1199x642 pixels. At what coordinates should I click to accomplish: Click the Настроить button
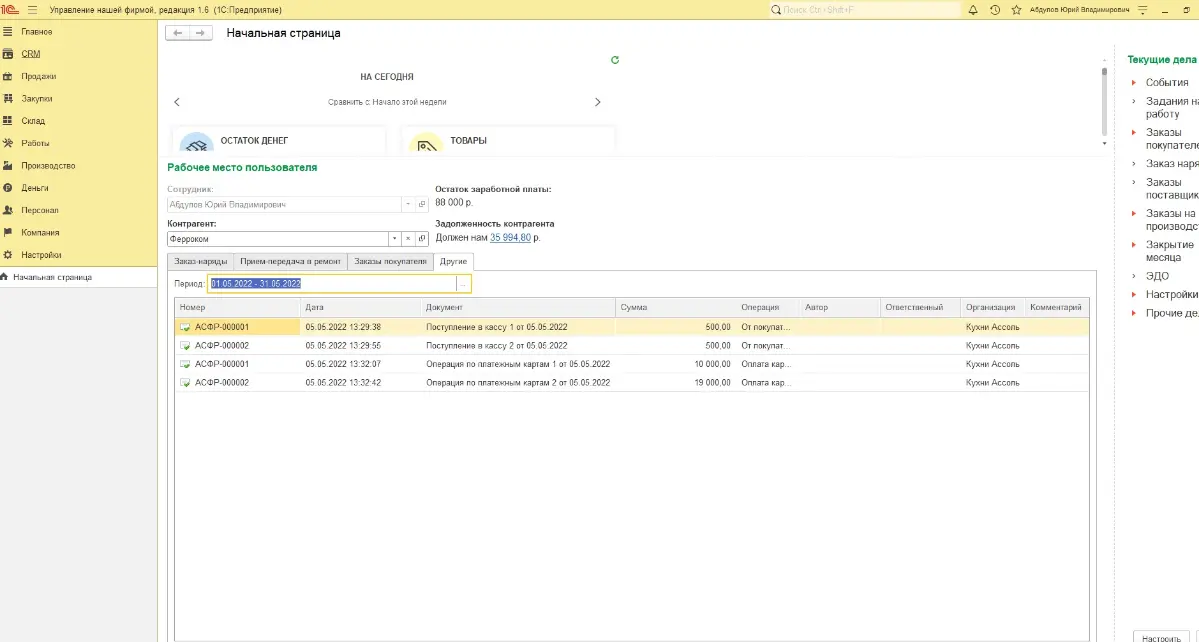[1163, 636]
